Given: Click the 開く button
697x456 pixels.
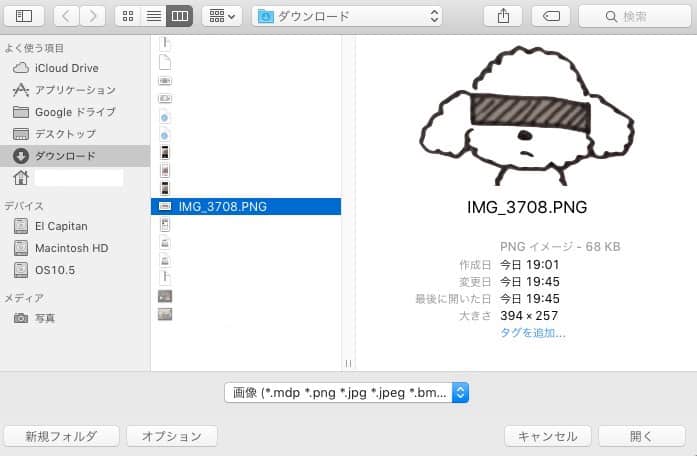Looking at the screenshot, I should point(641,436).
